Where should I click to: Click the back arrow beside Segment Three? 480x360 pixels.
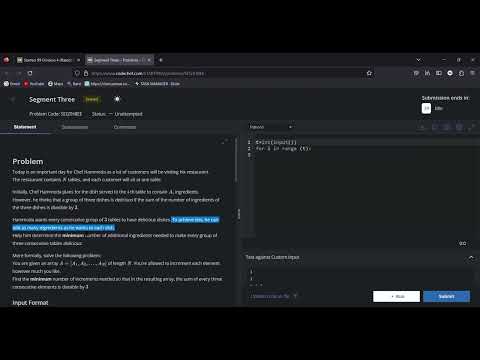[x=13, y=100]
